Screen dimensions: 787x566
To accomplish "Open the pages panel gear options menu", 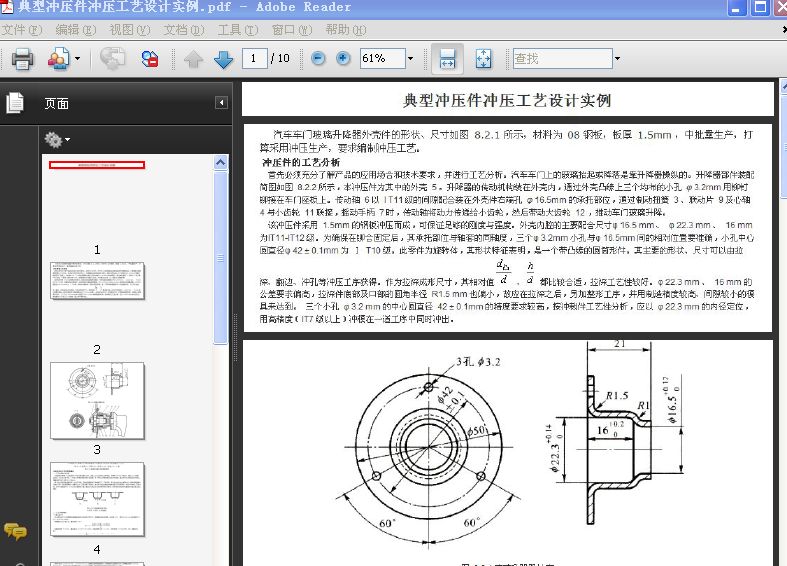I will pos(57,139).
